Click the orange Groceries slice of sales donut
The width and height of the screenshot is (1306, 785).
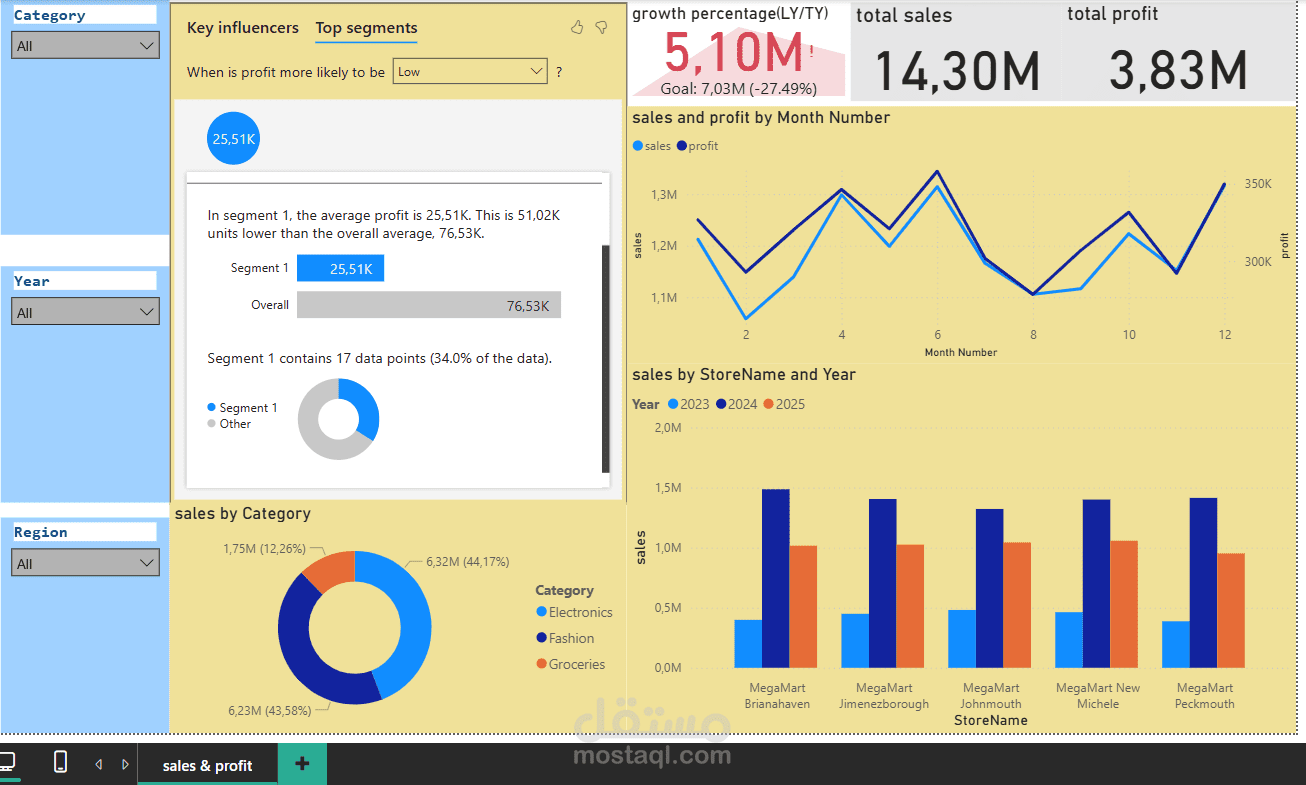click(x=331, y=571)
